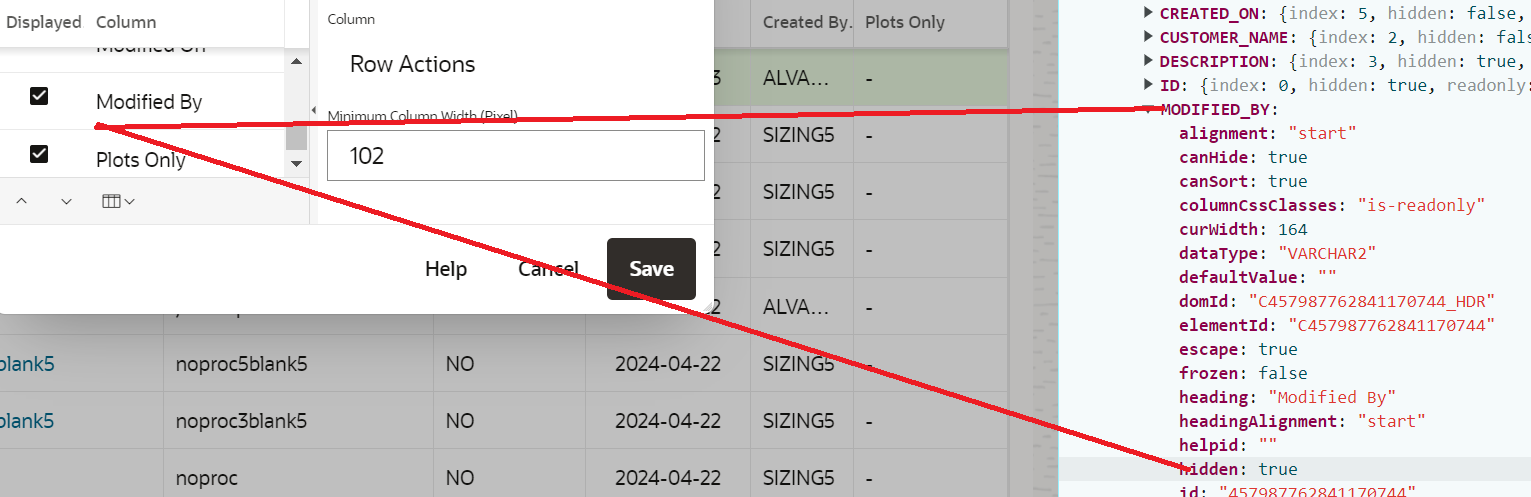Collapse the column list via splitter triangle
Viewport: 1531px width, 497px height.
pos(314,111)
